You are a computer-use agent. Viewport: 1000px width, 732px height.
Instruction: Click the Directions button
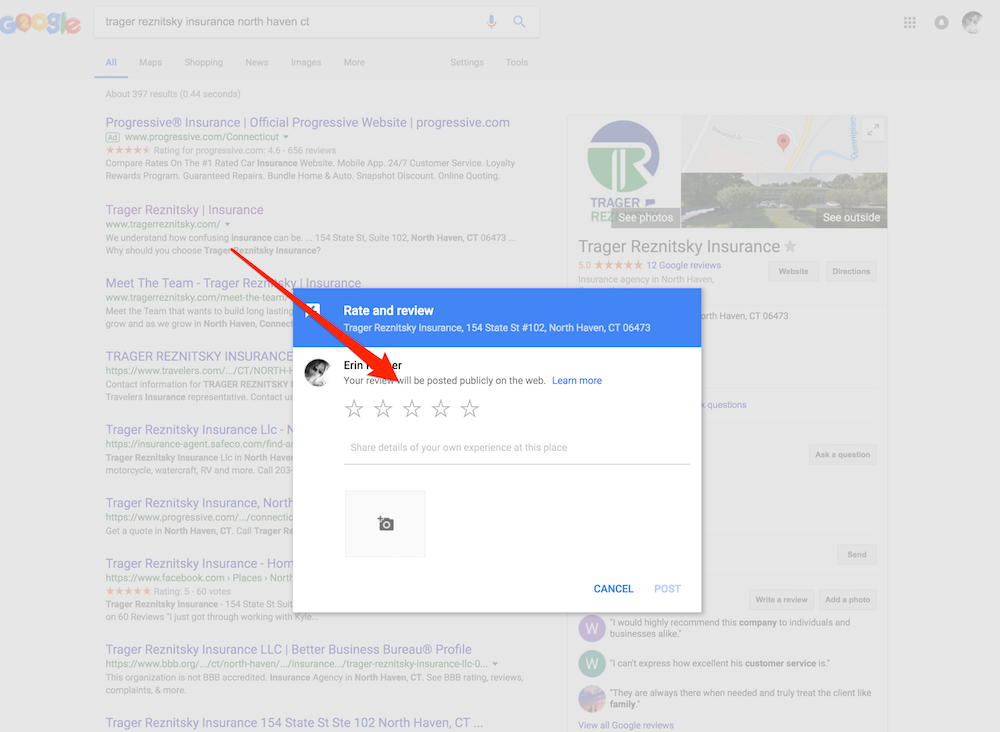click(x=851, y=271)
